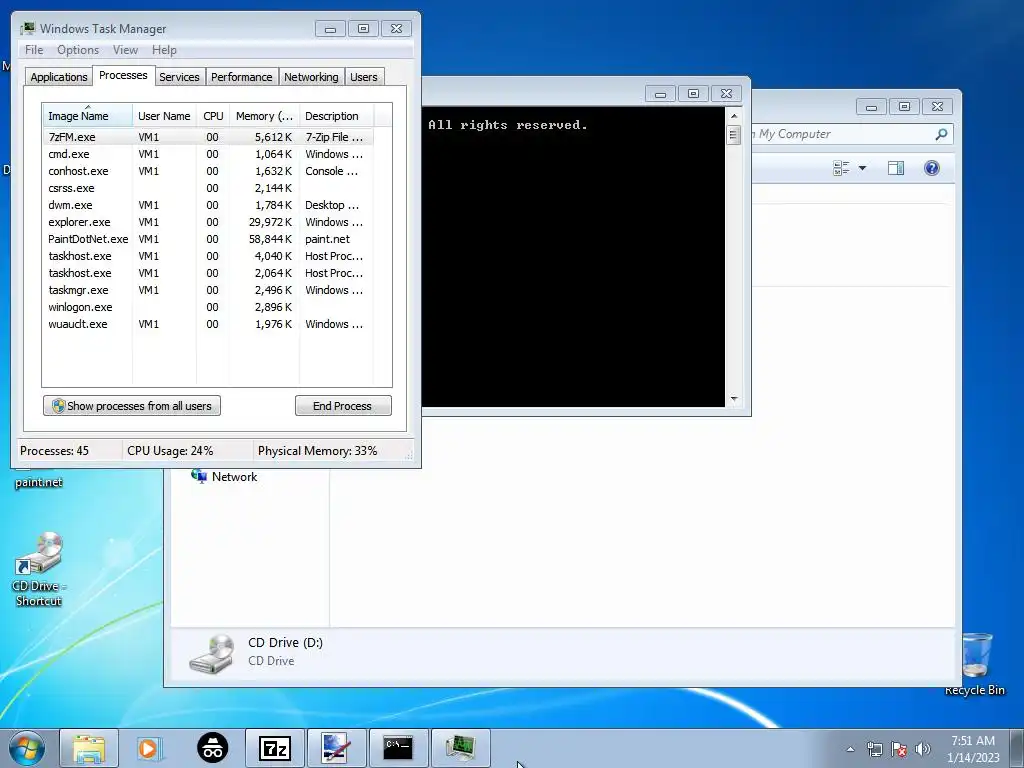Screen dimensions: 1024x768
Task: Select the PaintDotNet.exe process
Action: [208, 239]
